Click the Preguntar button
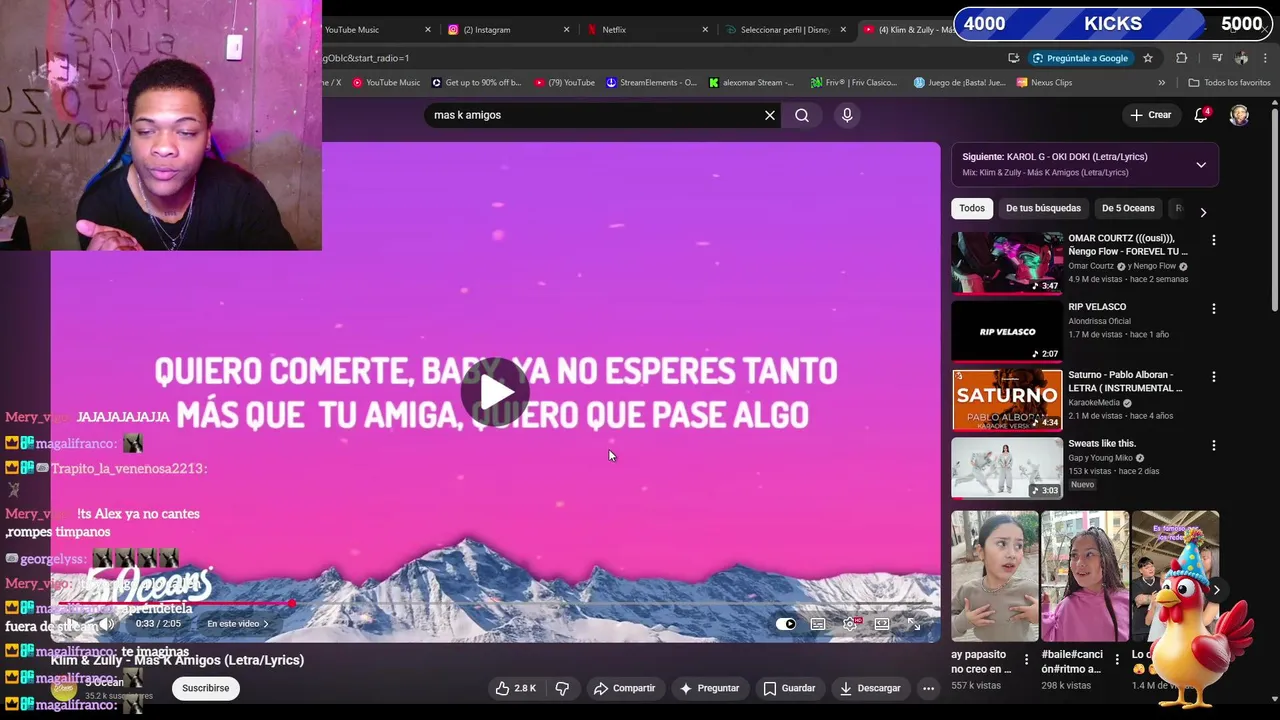 tap(709, 688)
